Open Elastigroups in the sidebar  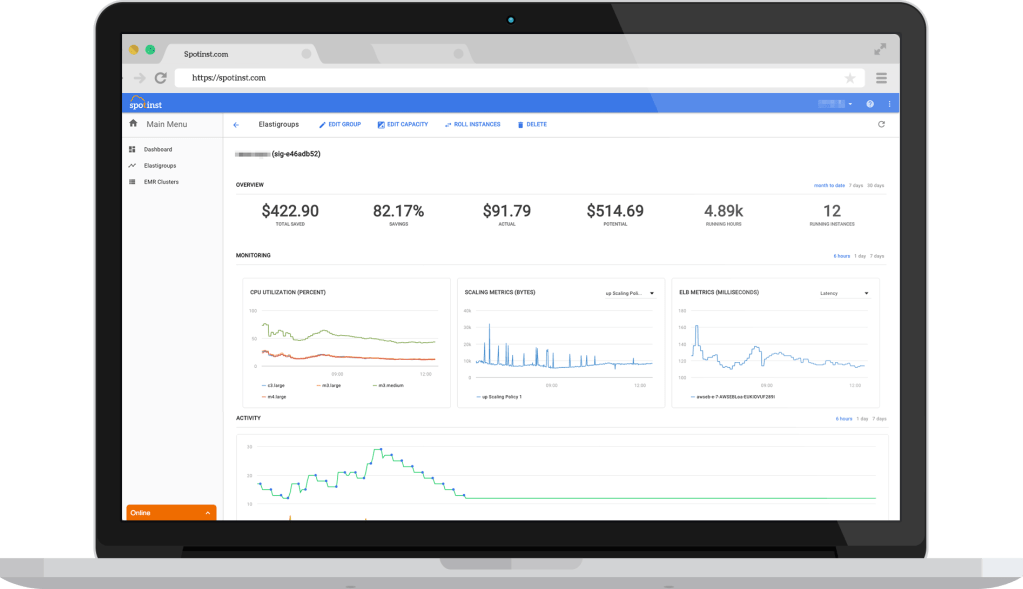160,166
